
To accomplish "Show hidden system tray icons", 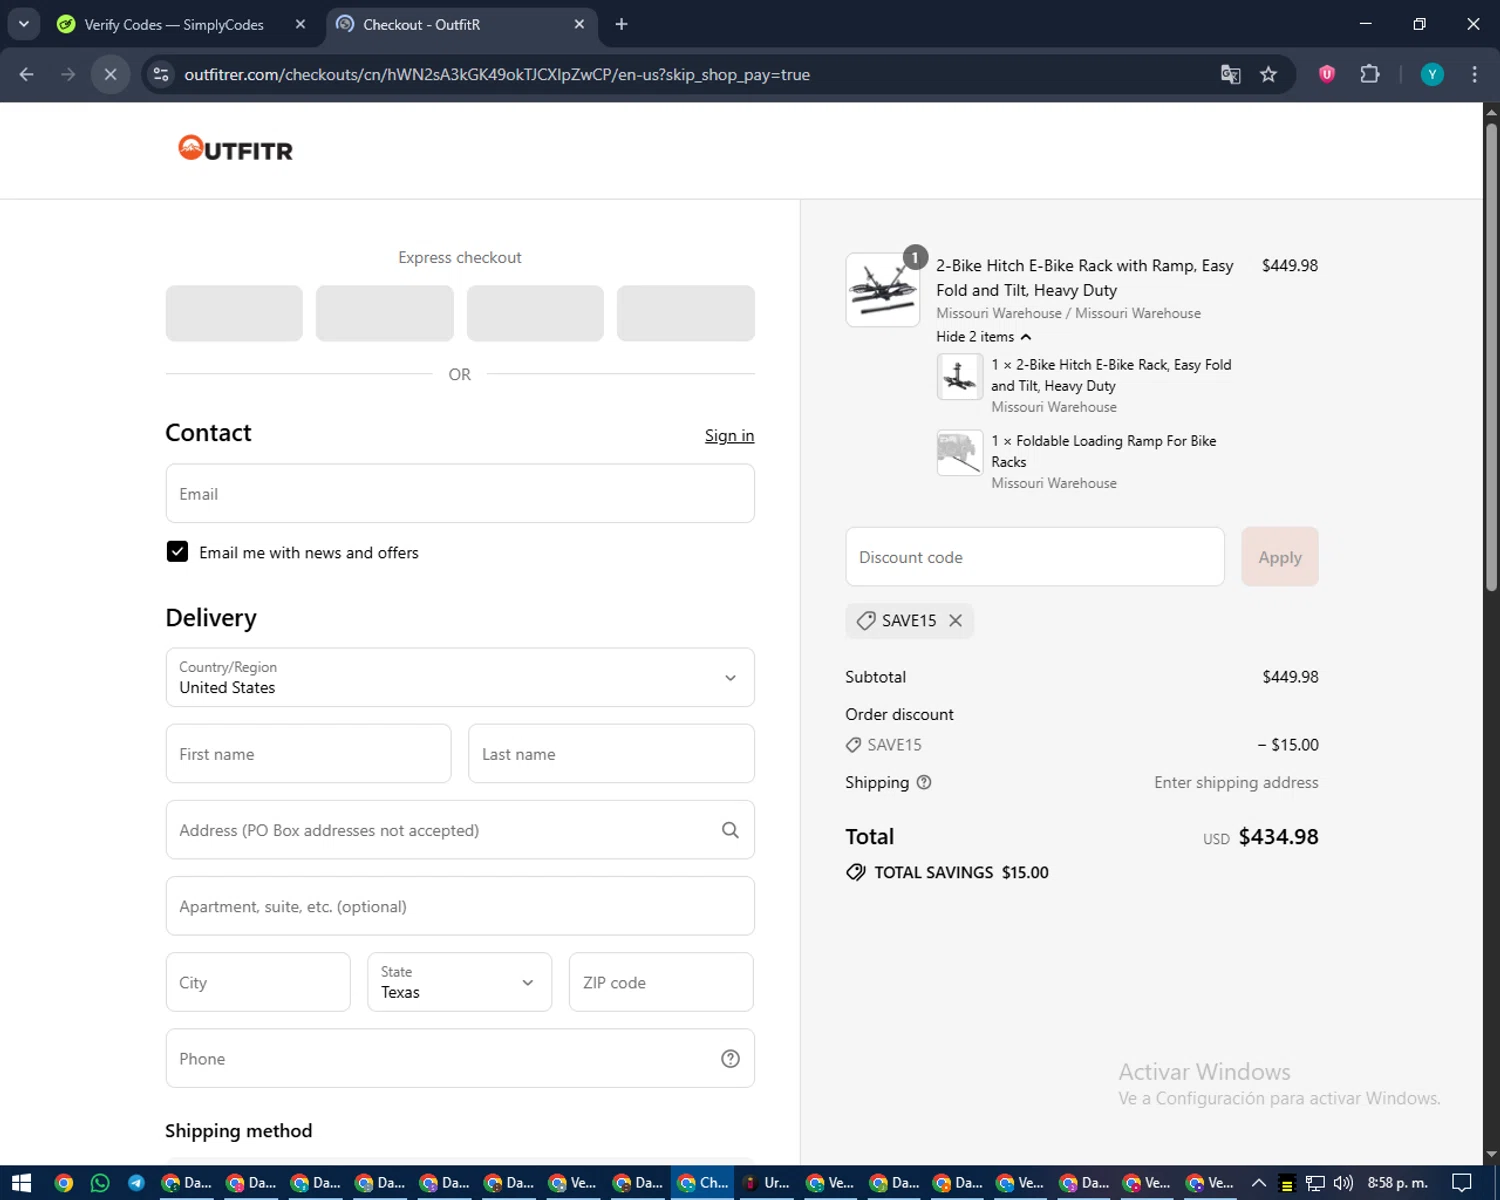I will click(x=1259, y=1183).
